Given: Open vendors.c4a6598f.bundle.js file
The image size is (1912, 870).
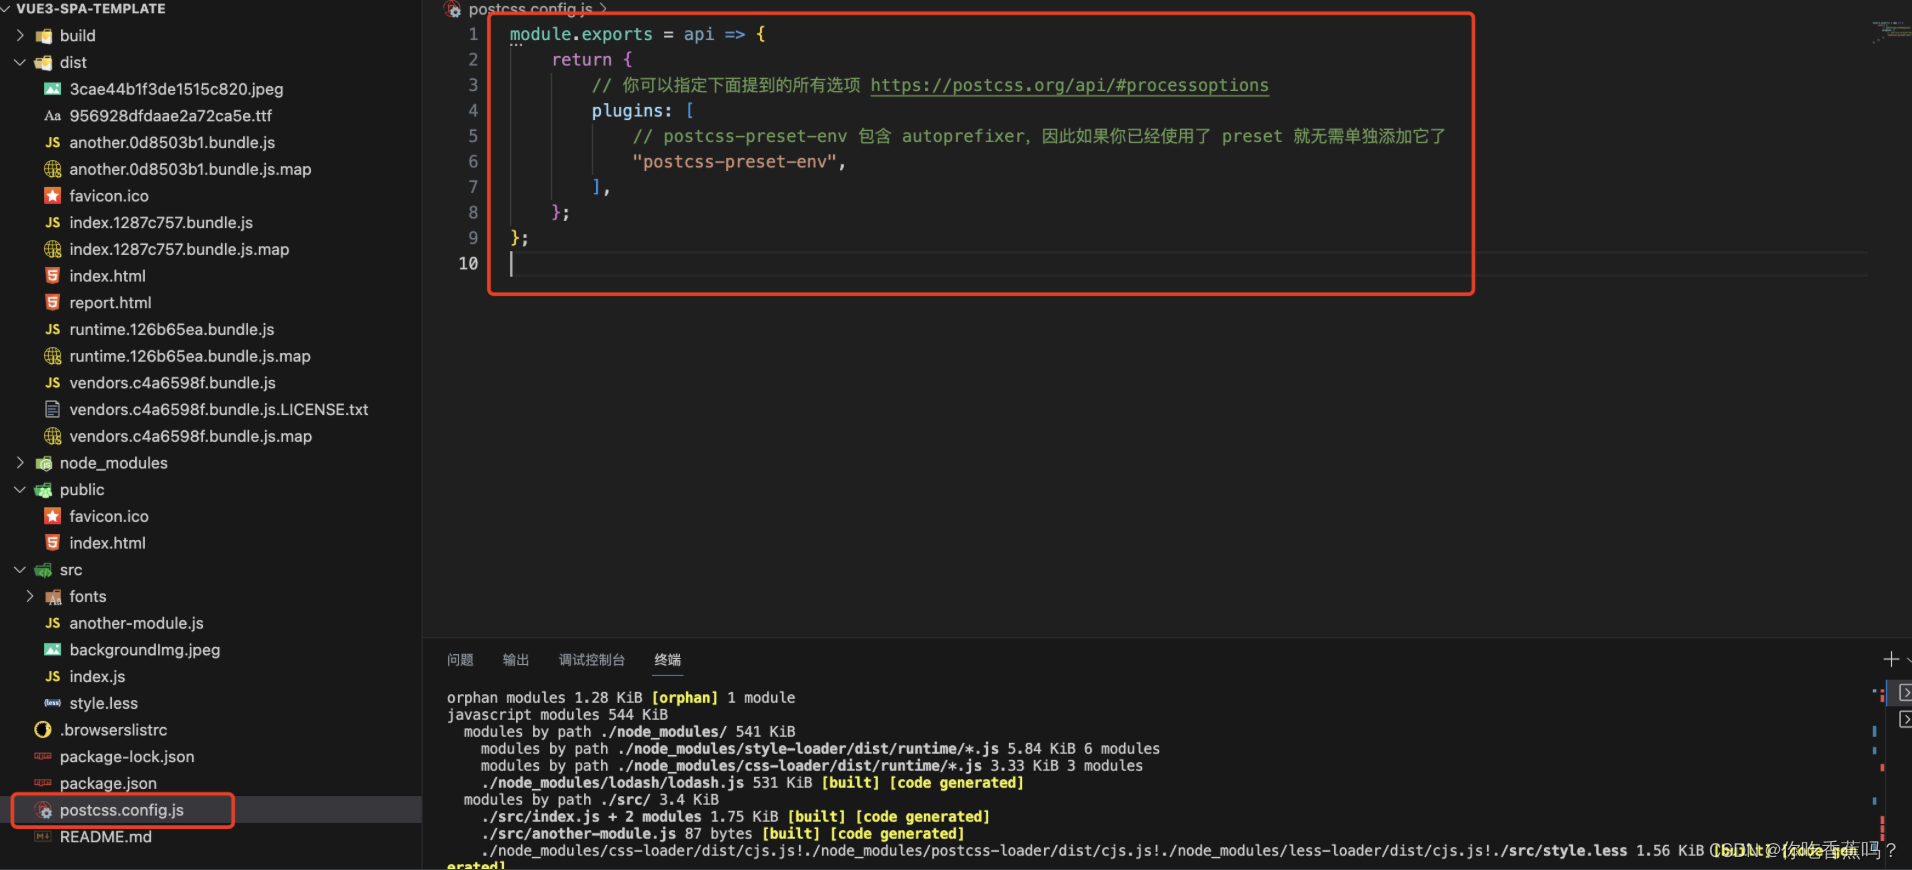Looking at the screenshot, I should pyautogui.click(x=172, y=383).
